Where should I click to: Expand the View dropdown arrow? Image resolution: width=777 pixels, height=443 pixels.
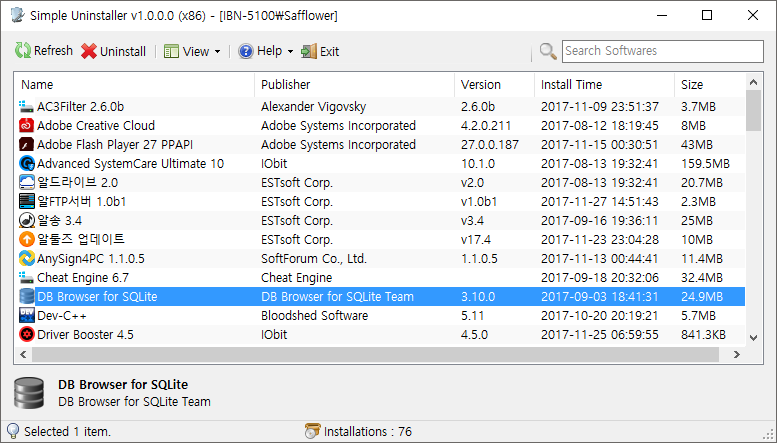218,52
